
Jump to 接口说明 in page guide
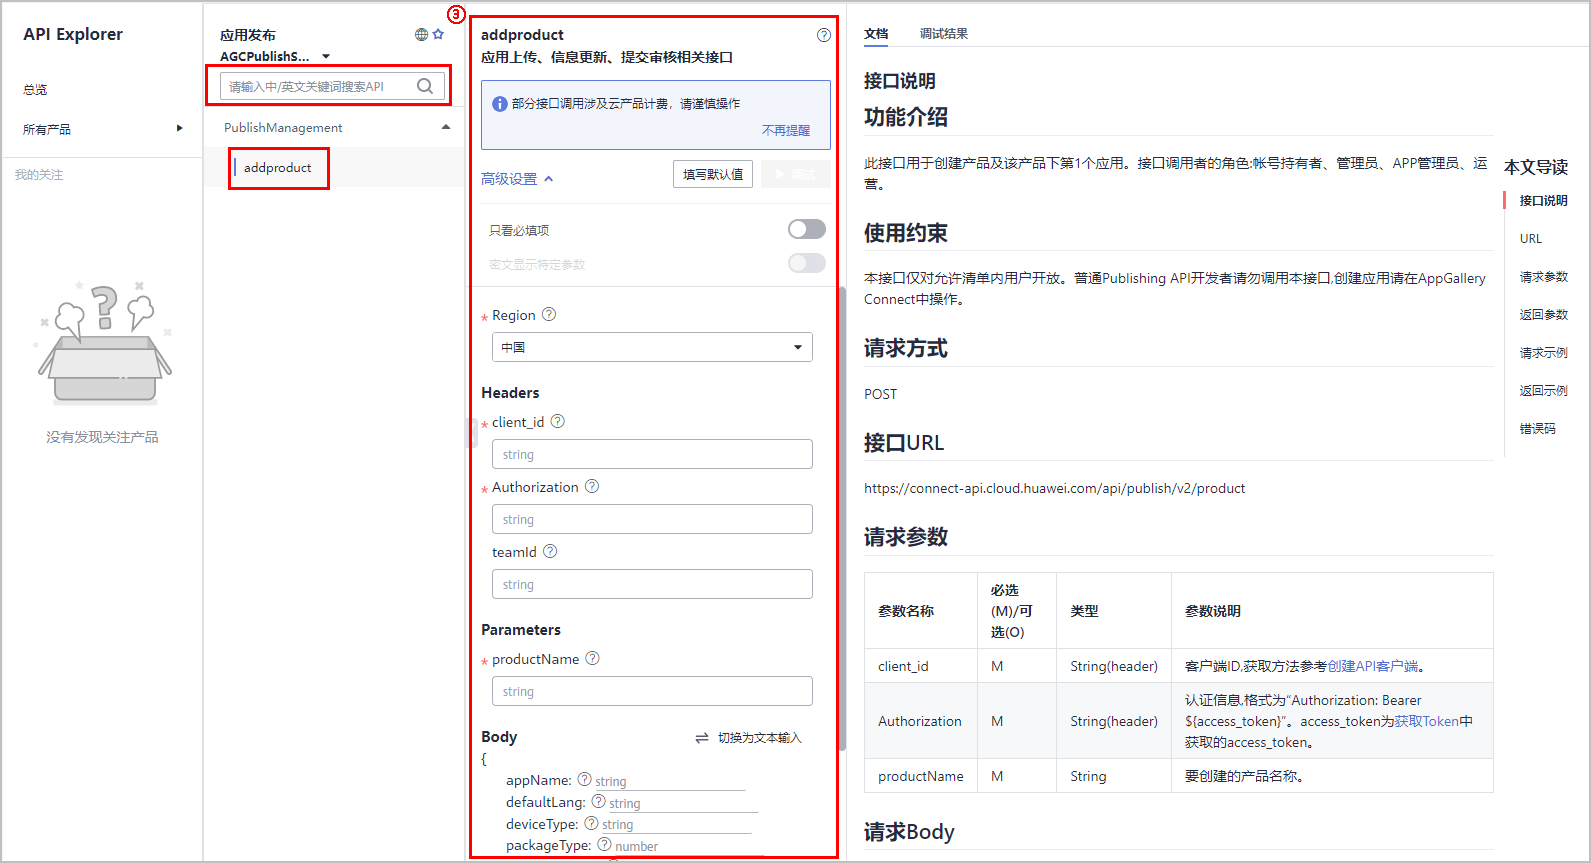(x=1543, y=200)
